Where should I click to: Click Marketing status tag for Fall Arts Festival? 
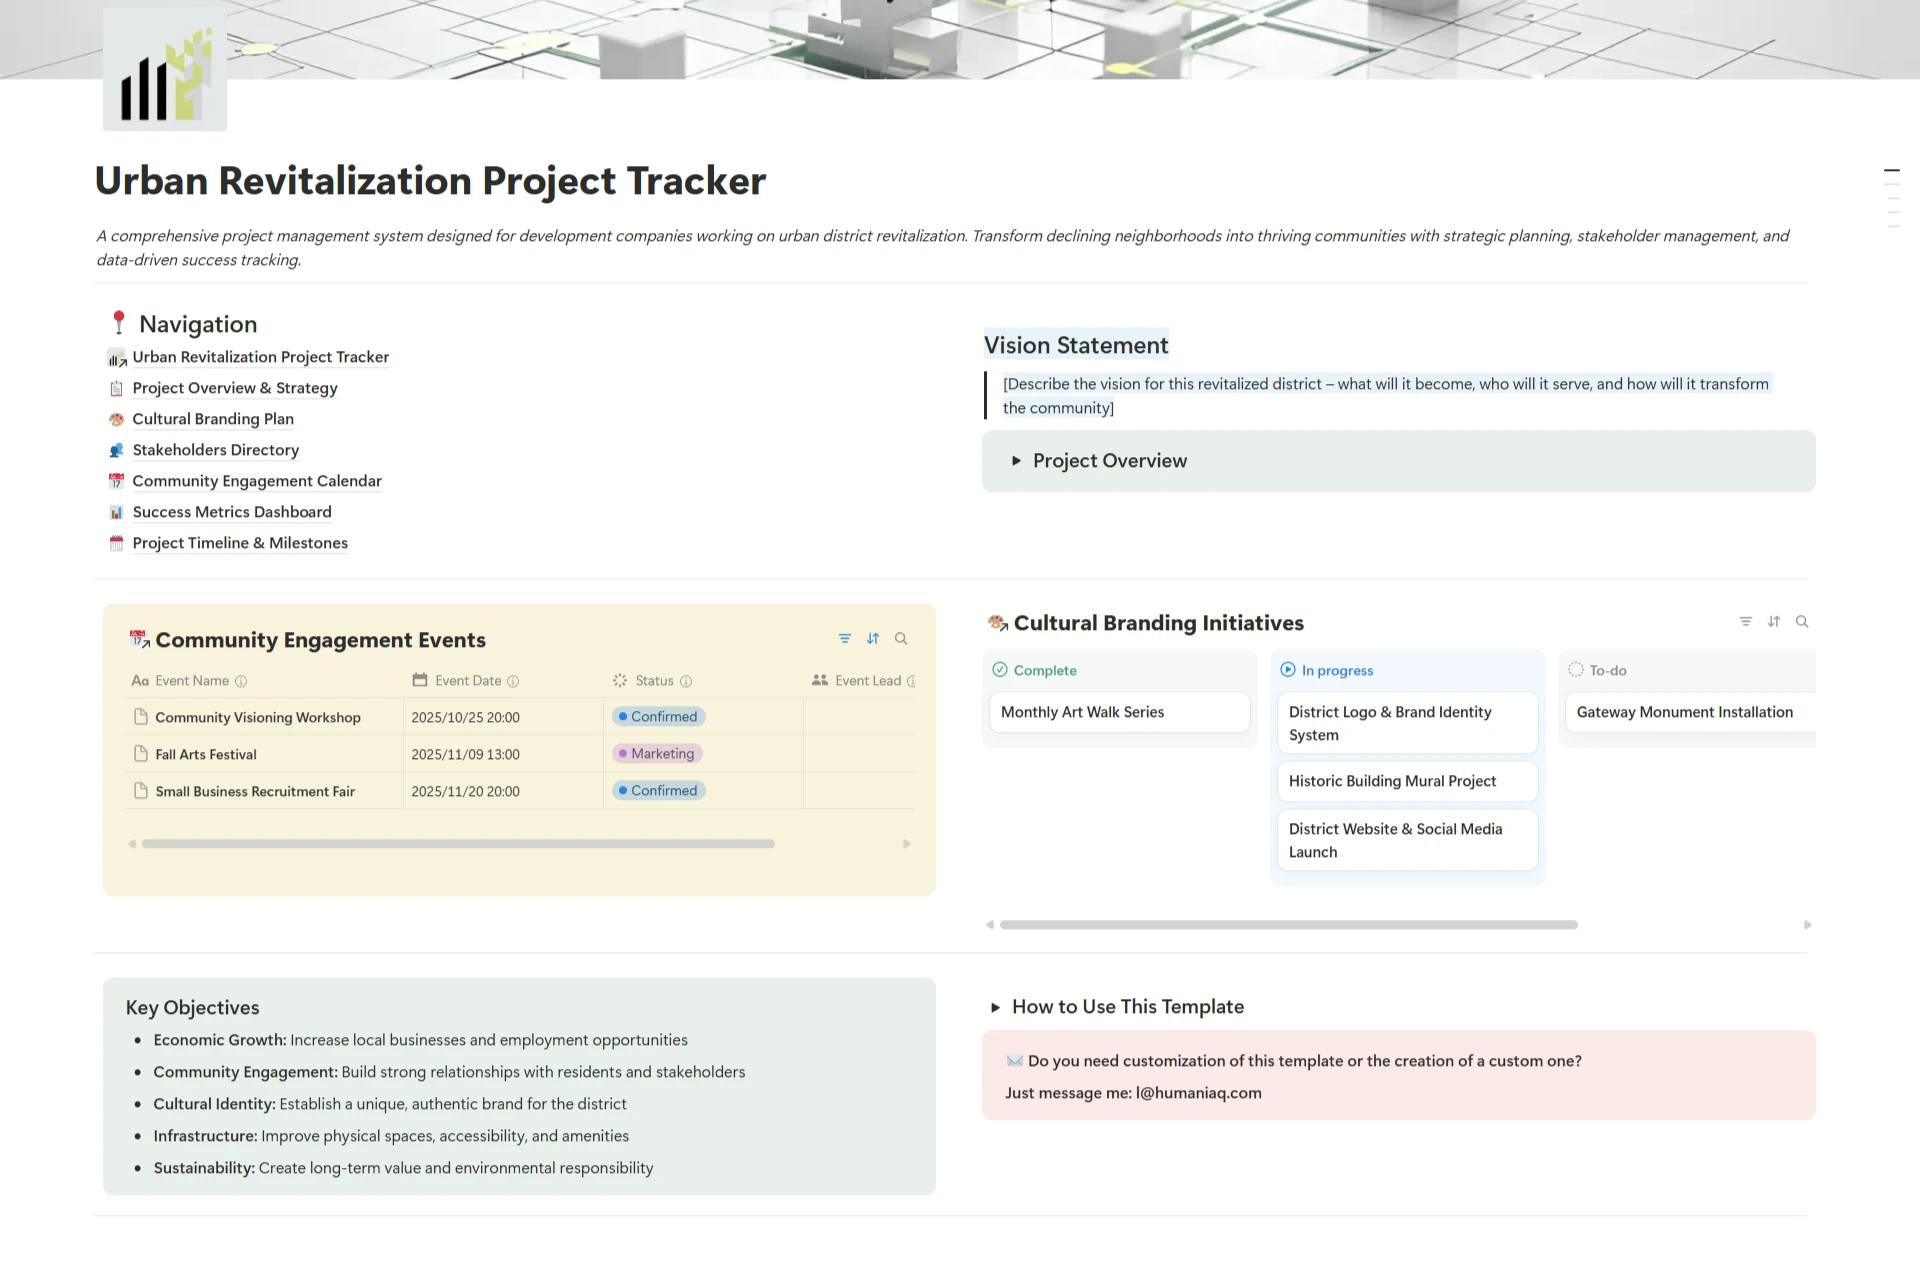[x=659, y=754]
